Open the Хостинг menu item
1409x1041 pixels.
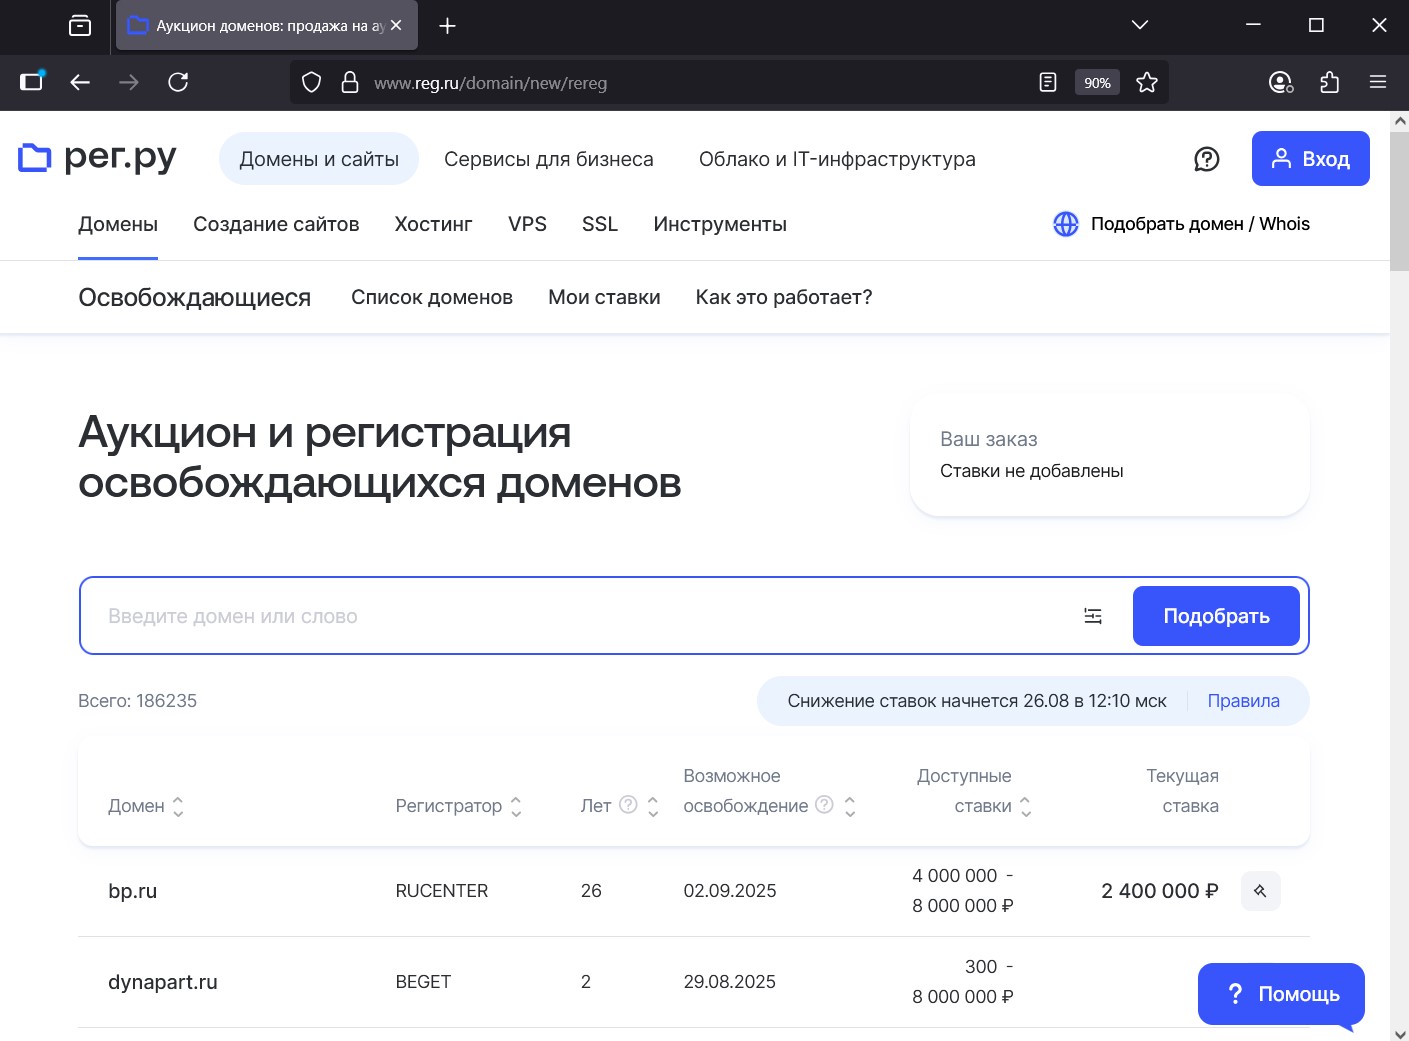click(433, 224)
